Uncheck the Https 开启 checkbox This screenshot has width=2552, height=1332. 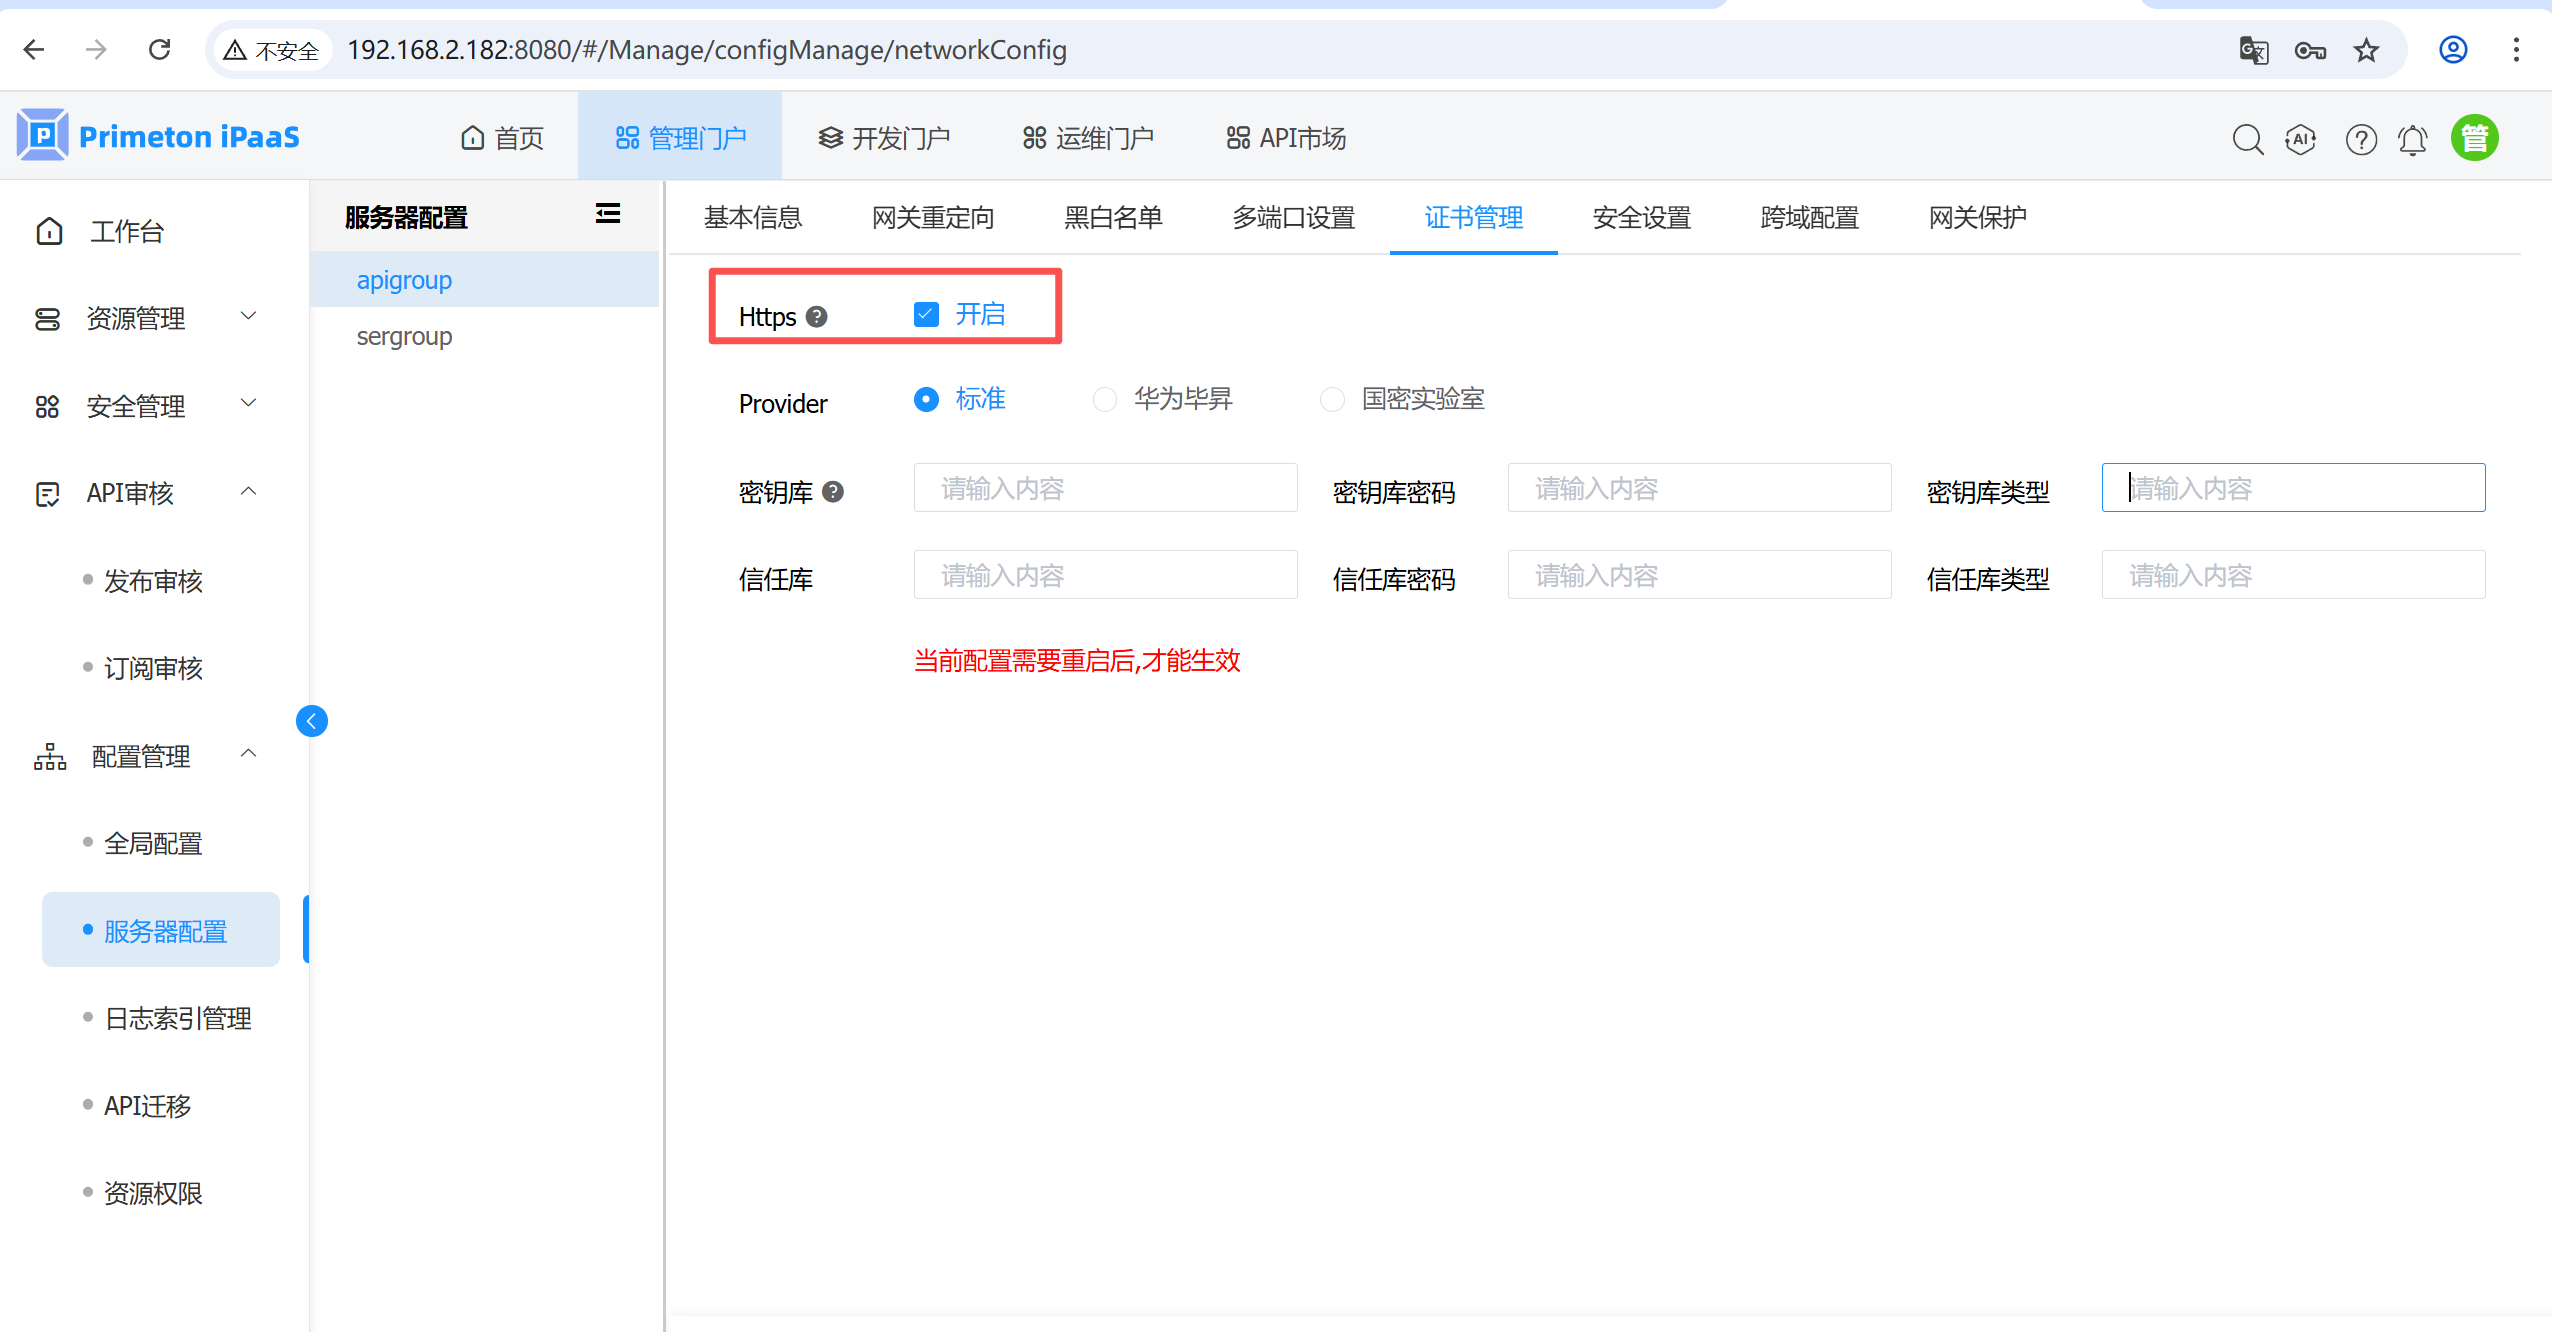click(926, 315)
